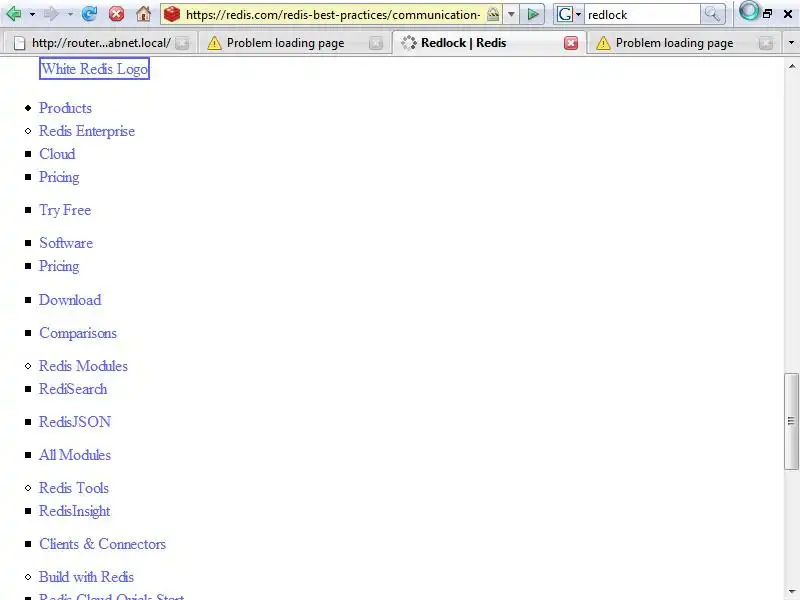Viewport: 800px width, 600px height.
Task: Follow the Download link
Action: [70, 300]
